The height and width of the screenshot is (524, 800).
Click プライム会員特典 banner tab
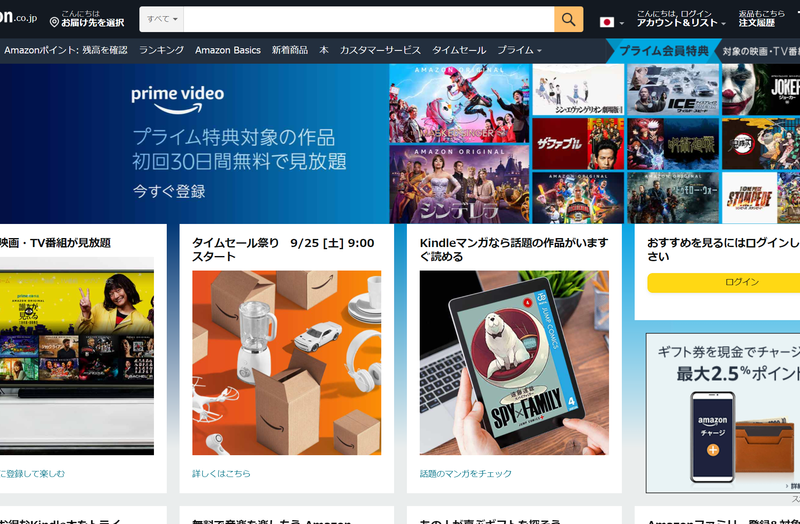664,51
